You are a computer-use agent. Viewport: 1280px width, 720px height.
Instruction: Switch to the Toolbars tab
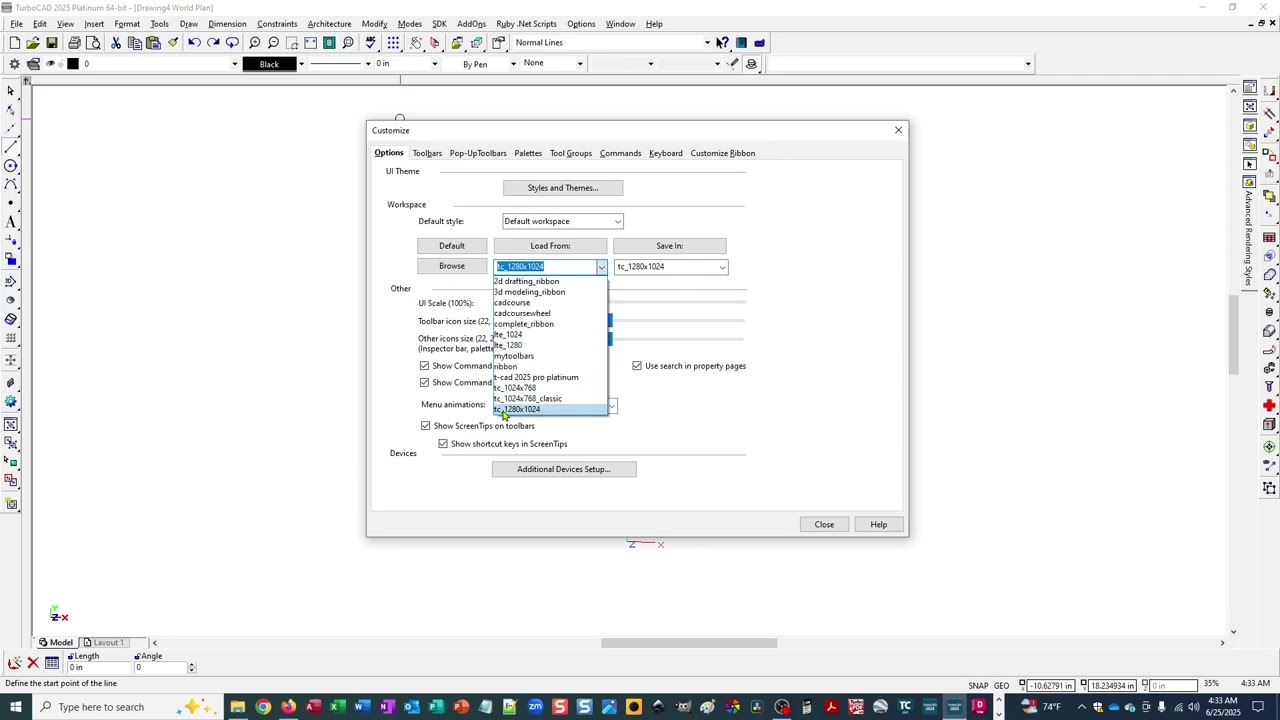tap(427, 153)
